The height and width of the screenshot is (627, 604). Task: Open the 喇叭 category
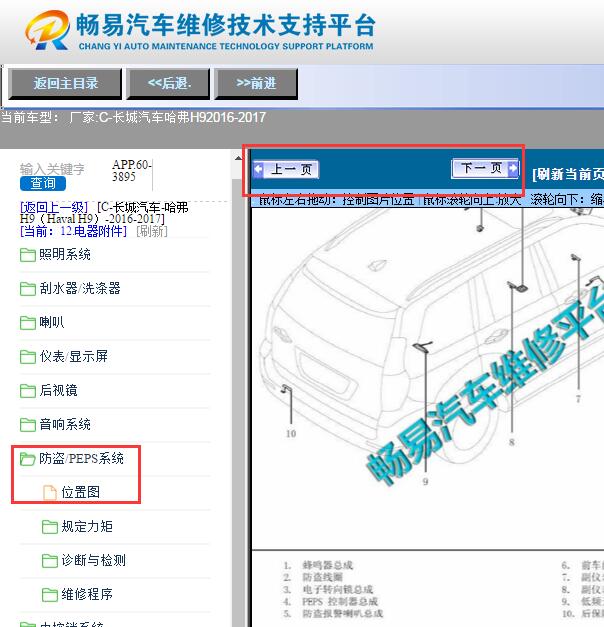[52, 323]
